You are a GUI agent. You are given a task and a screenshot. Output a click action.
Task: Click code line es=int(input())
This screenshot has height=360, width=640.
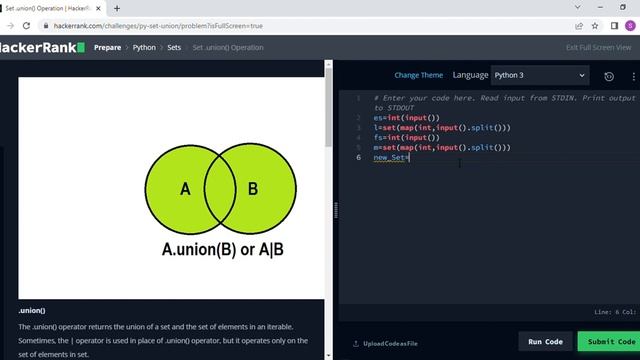tap(407, 118)
